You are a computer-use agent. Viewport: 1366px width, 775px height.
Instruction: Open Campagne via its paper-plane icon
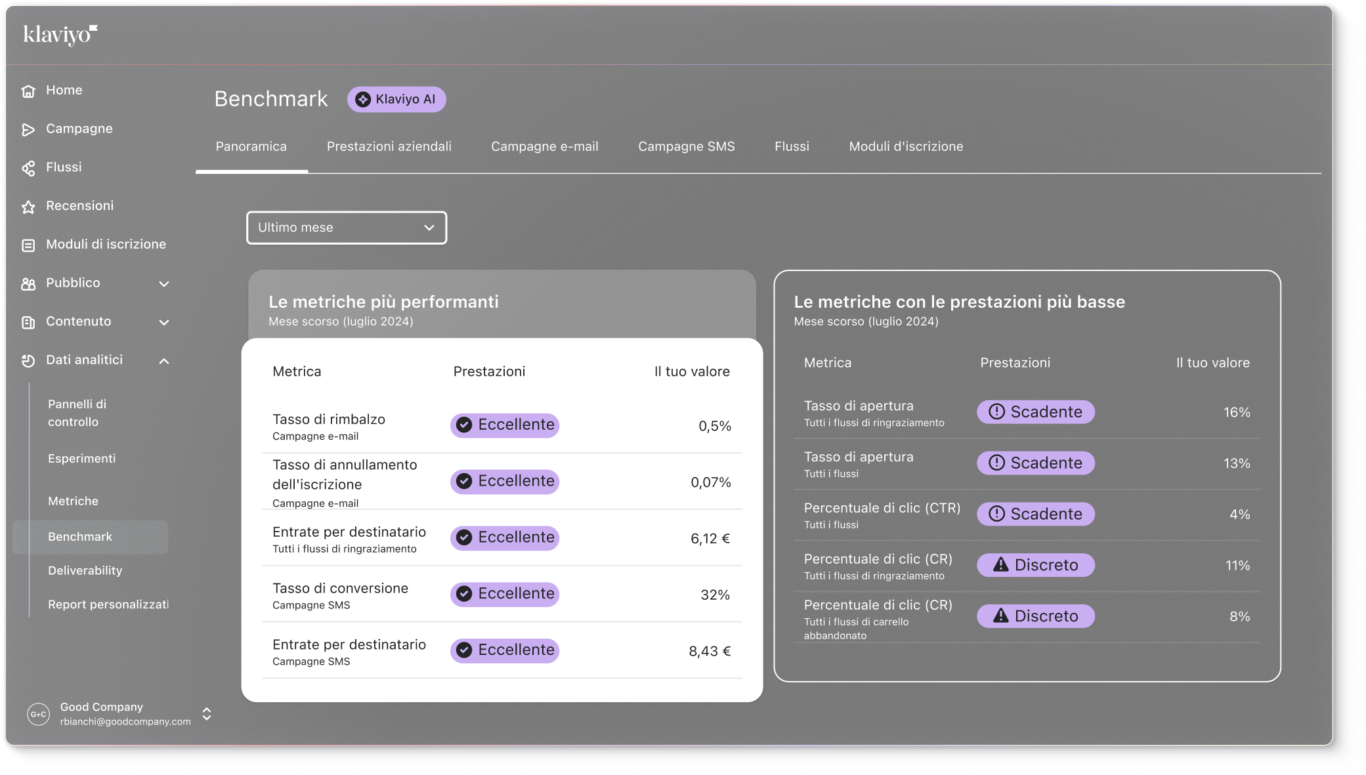[28, 129]
